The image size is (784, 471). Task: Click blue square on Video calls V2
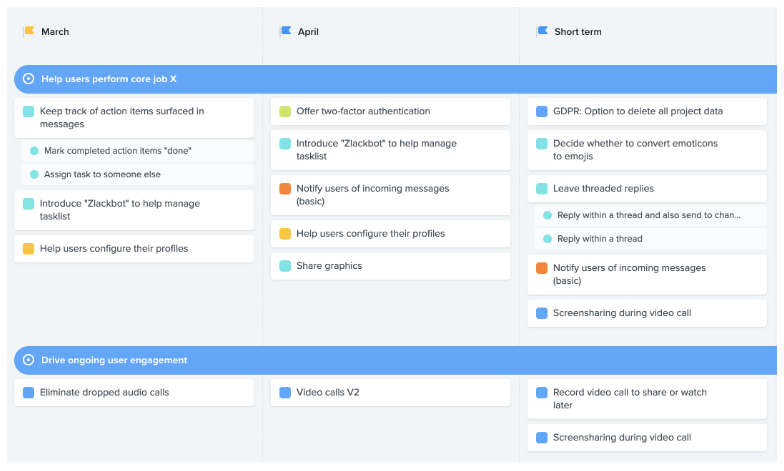[285, 392]
